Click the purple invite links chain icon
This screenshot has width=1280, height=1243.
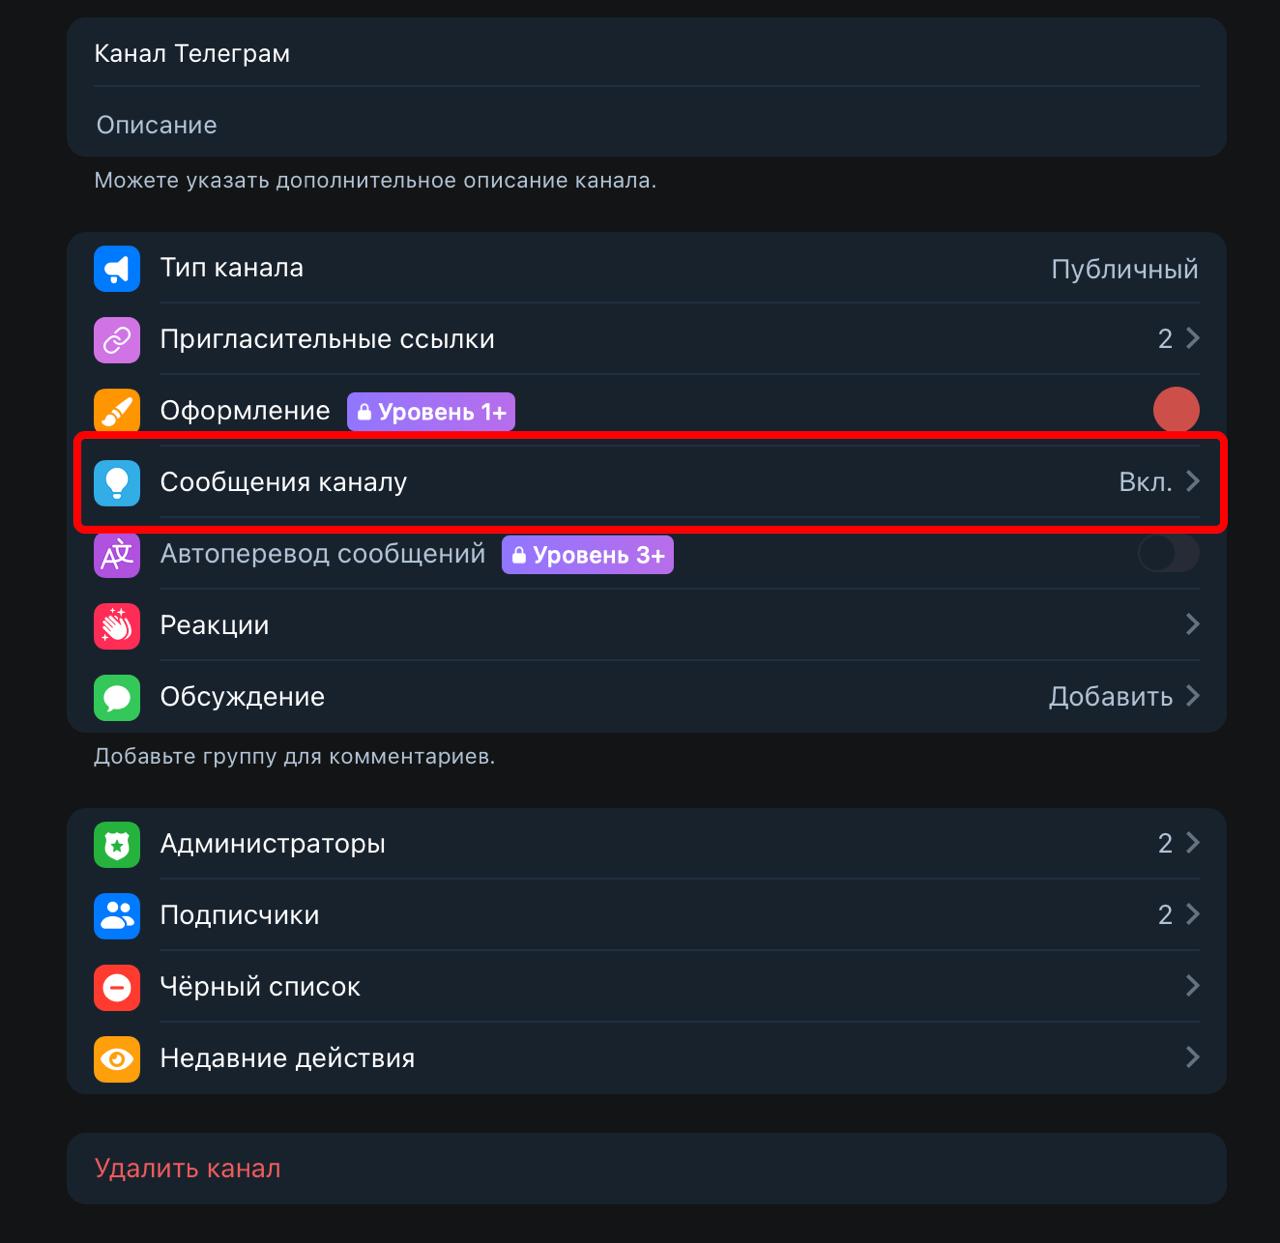pyautogui.click(x=117, y=340)
